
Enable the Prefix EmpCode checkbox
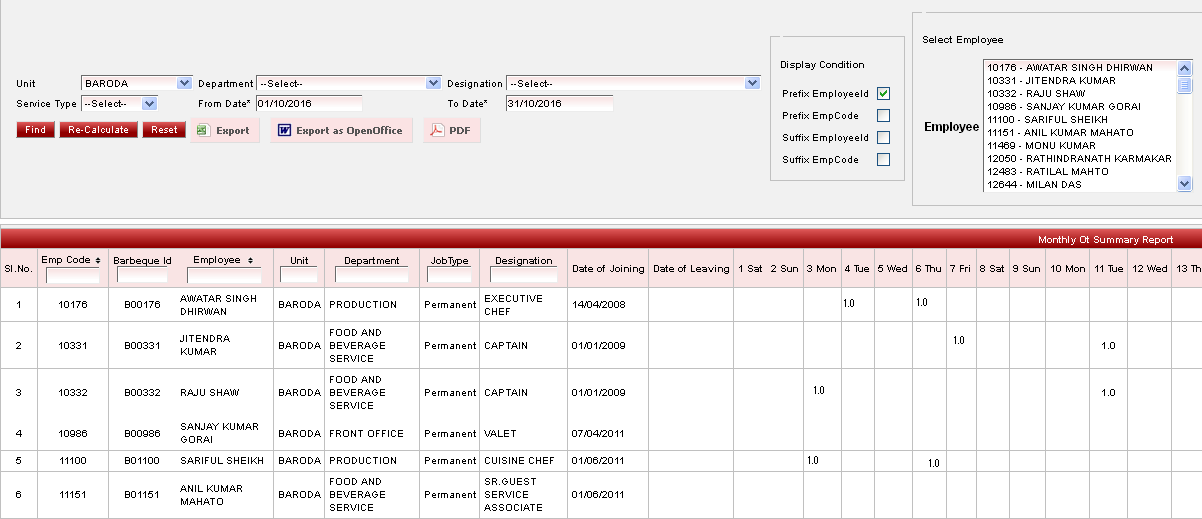pyautogui.click(x=883, y=115)
